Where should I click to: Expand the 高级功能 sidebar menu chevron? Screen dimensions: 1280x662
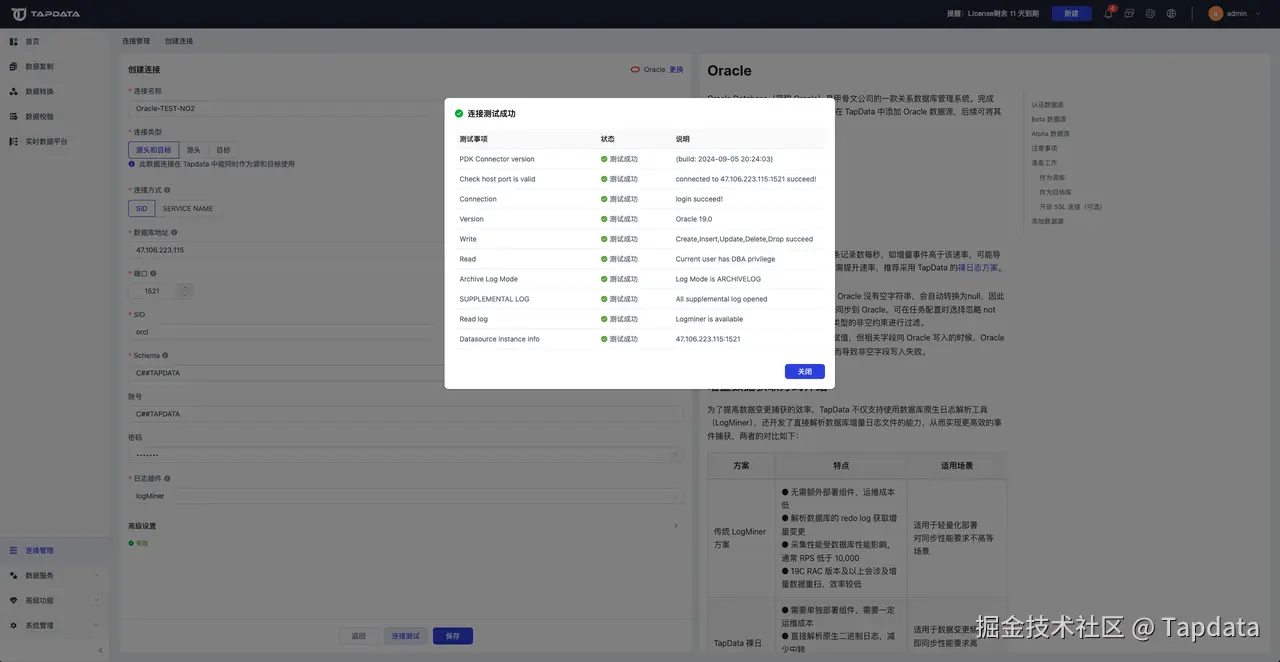[x=97, y=601]
